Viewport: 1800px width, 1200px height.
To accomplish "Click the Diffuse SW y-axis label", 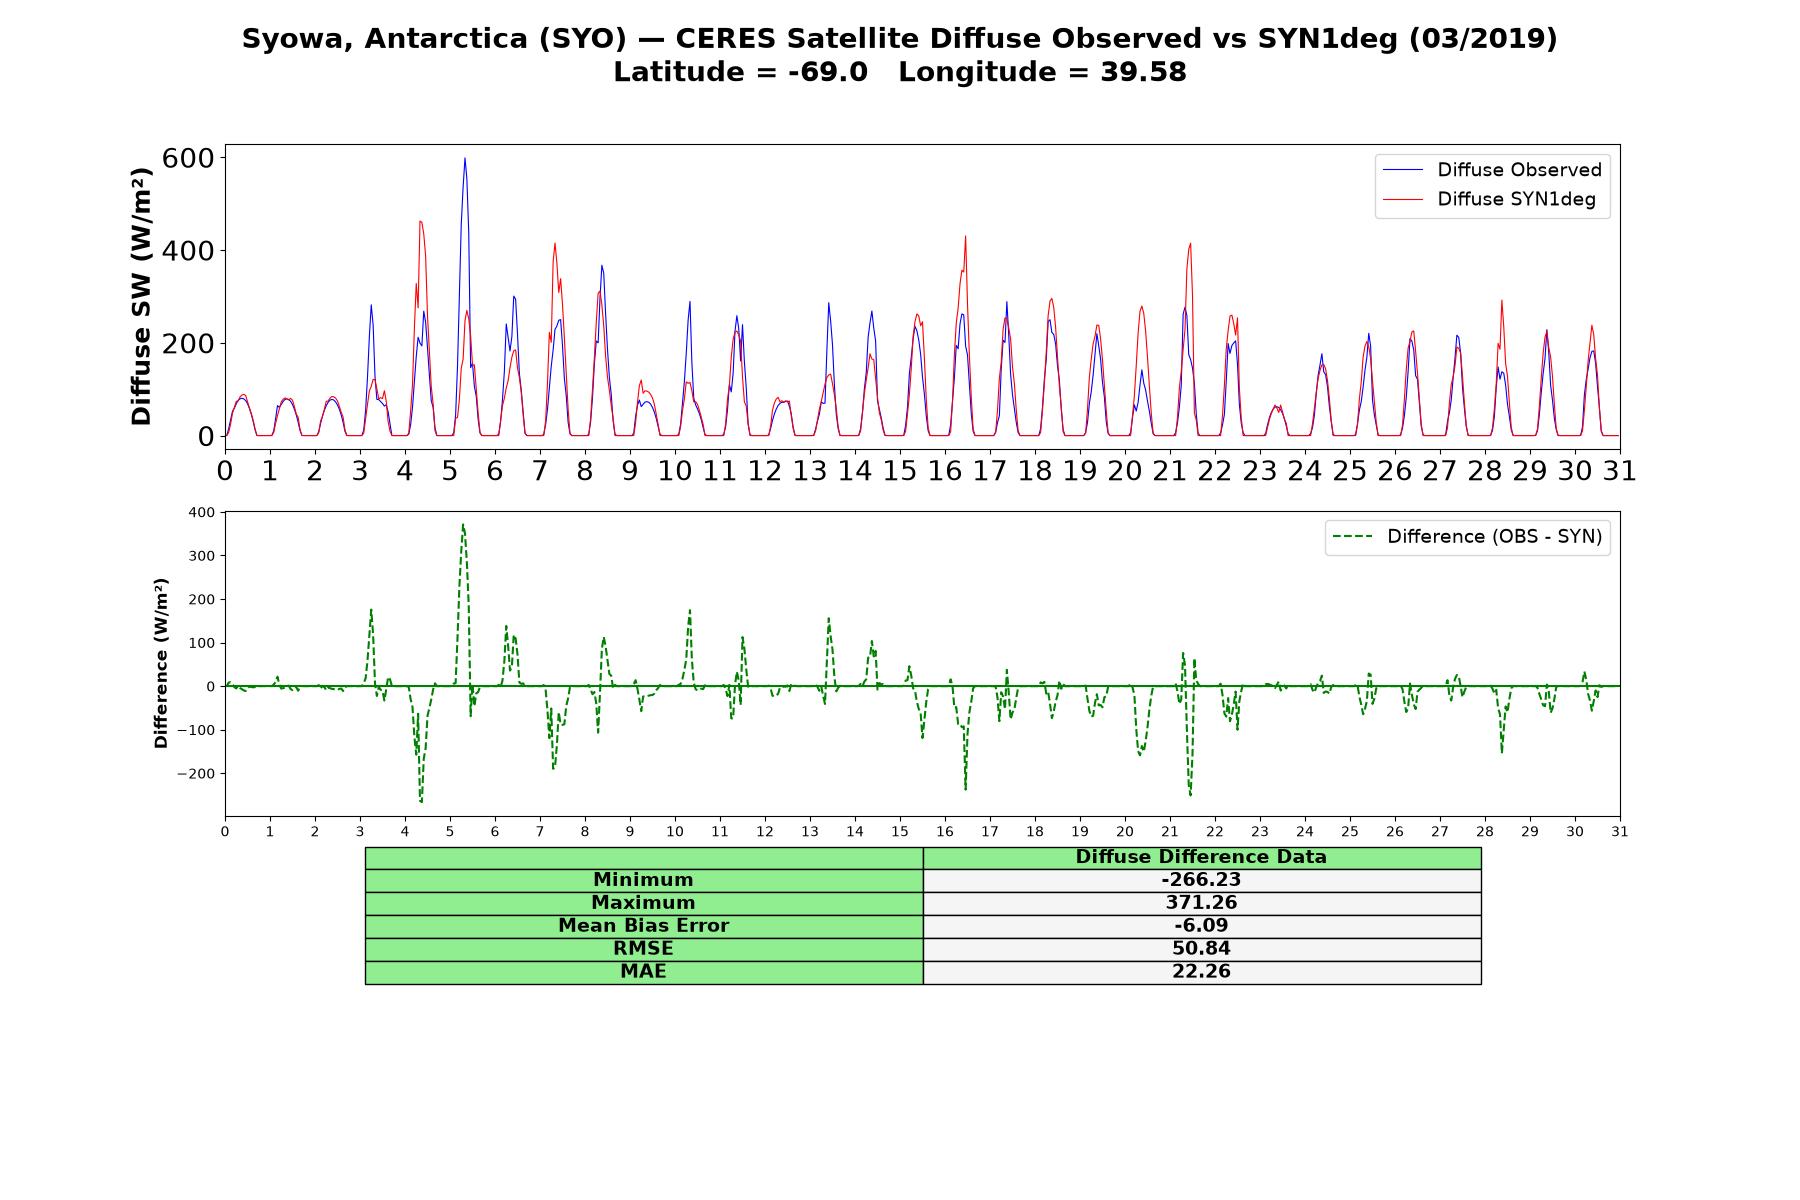I will (x=141, y=297).
